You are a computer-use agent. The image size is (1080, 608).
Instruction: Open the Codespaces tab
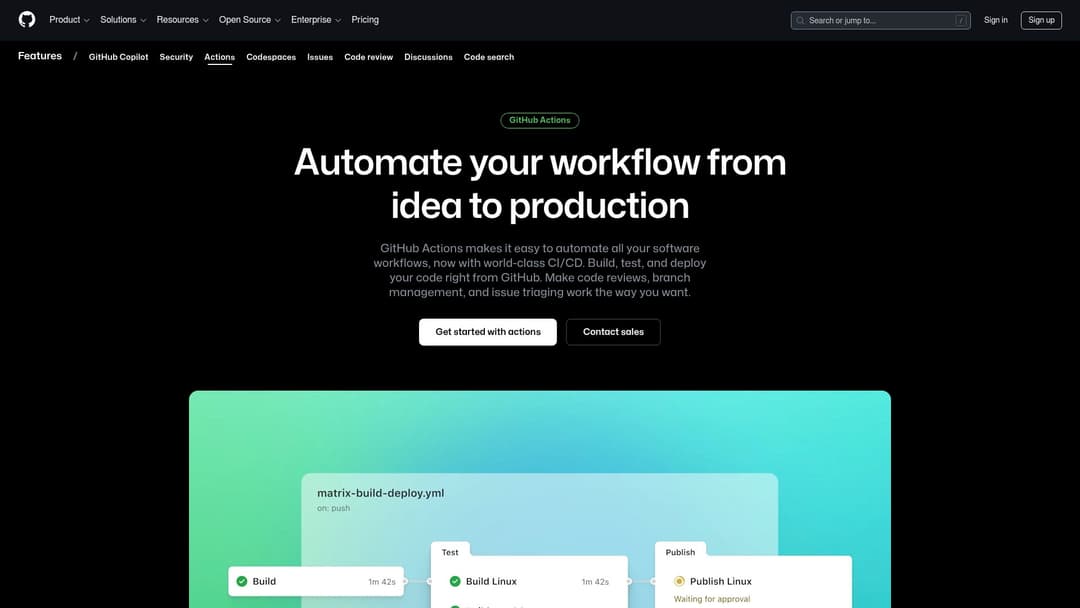(271, 57)
